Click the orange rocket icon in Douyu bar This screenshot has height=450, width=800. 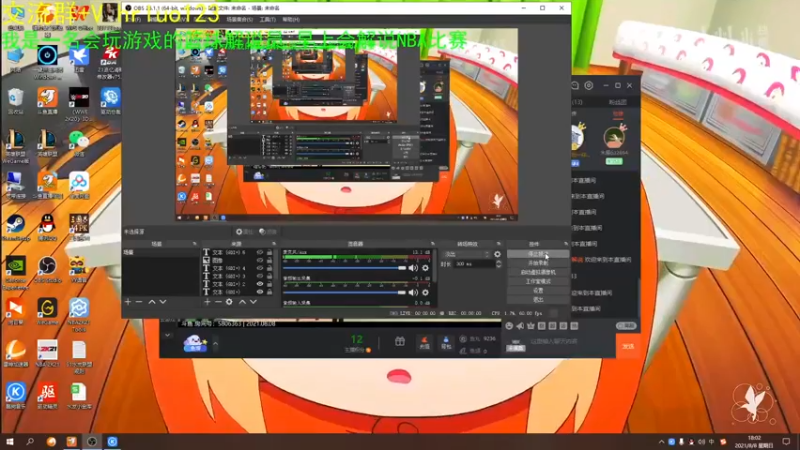424,343
